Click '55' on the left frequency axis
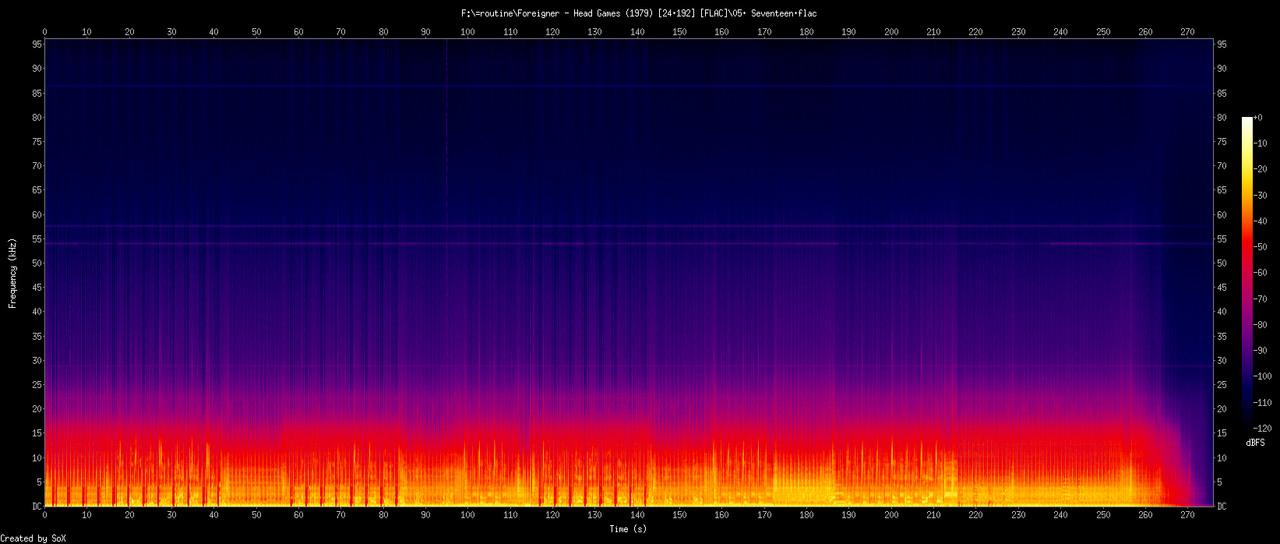Screen dimensions: 1280x544 (x=35, y=239)
